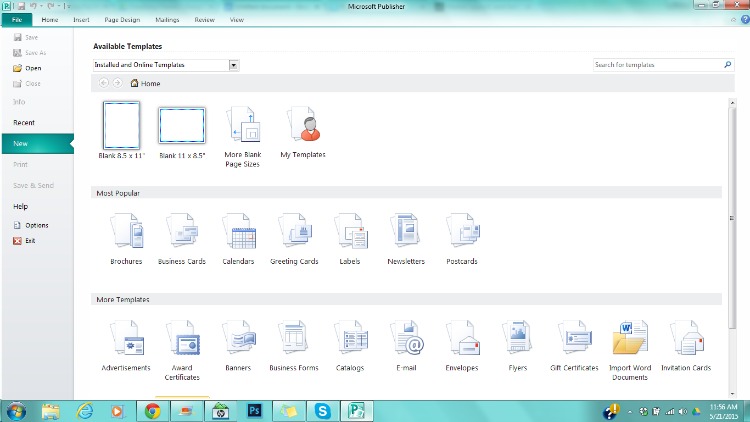Click the quick access Save icon
750x422 pixels.
click(21, 6)
